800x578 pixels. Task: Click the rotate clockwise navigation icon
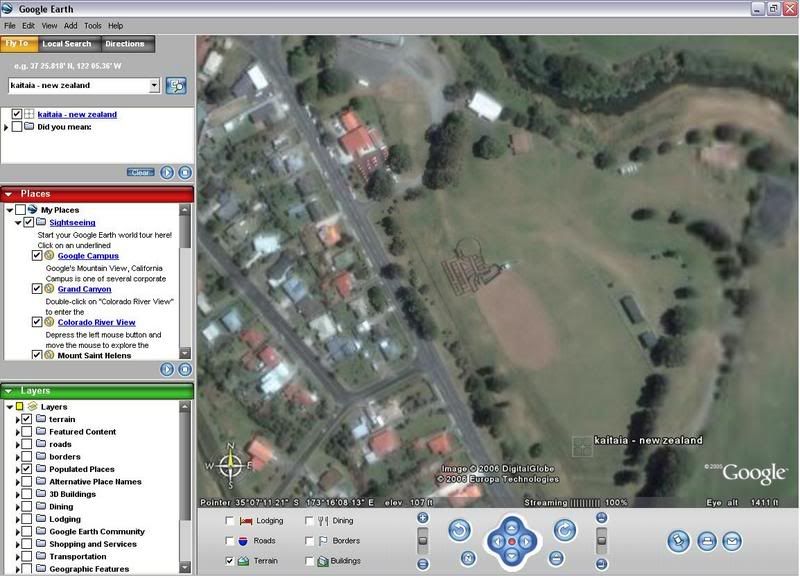click(565, 531)
